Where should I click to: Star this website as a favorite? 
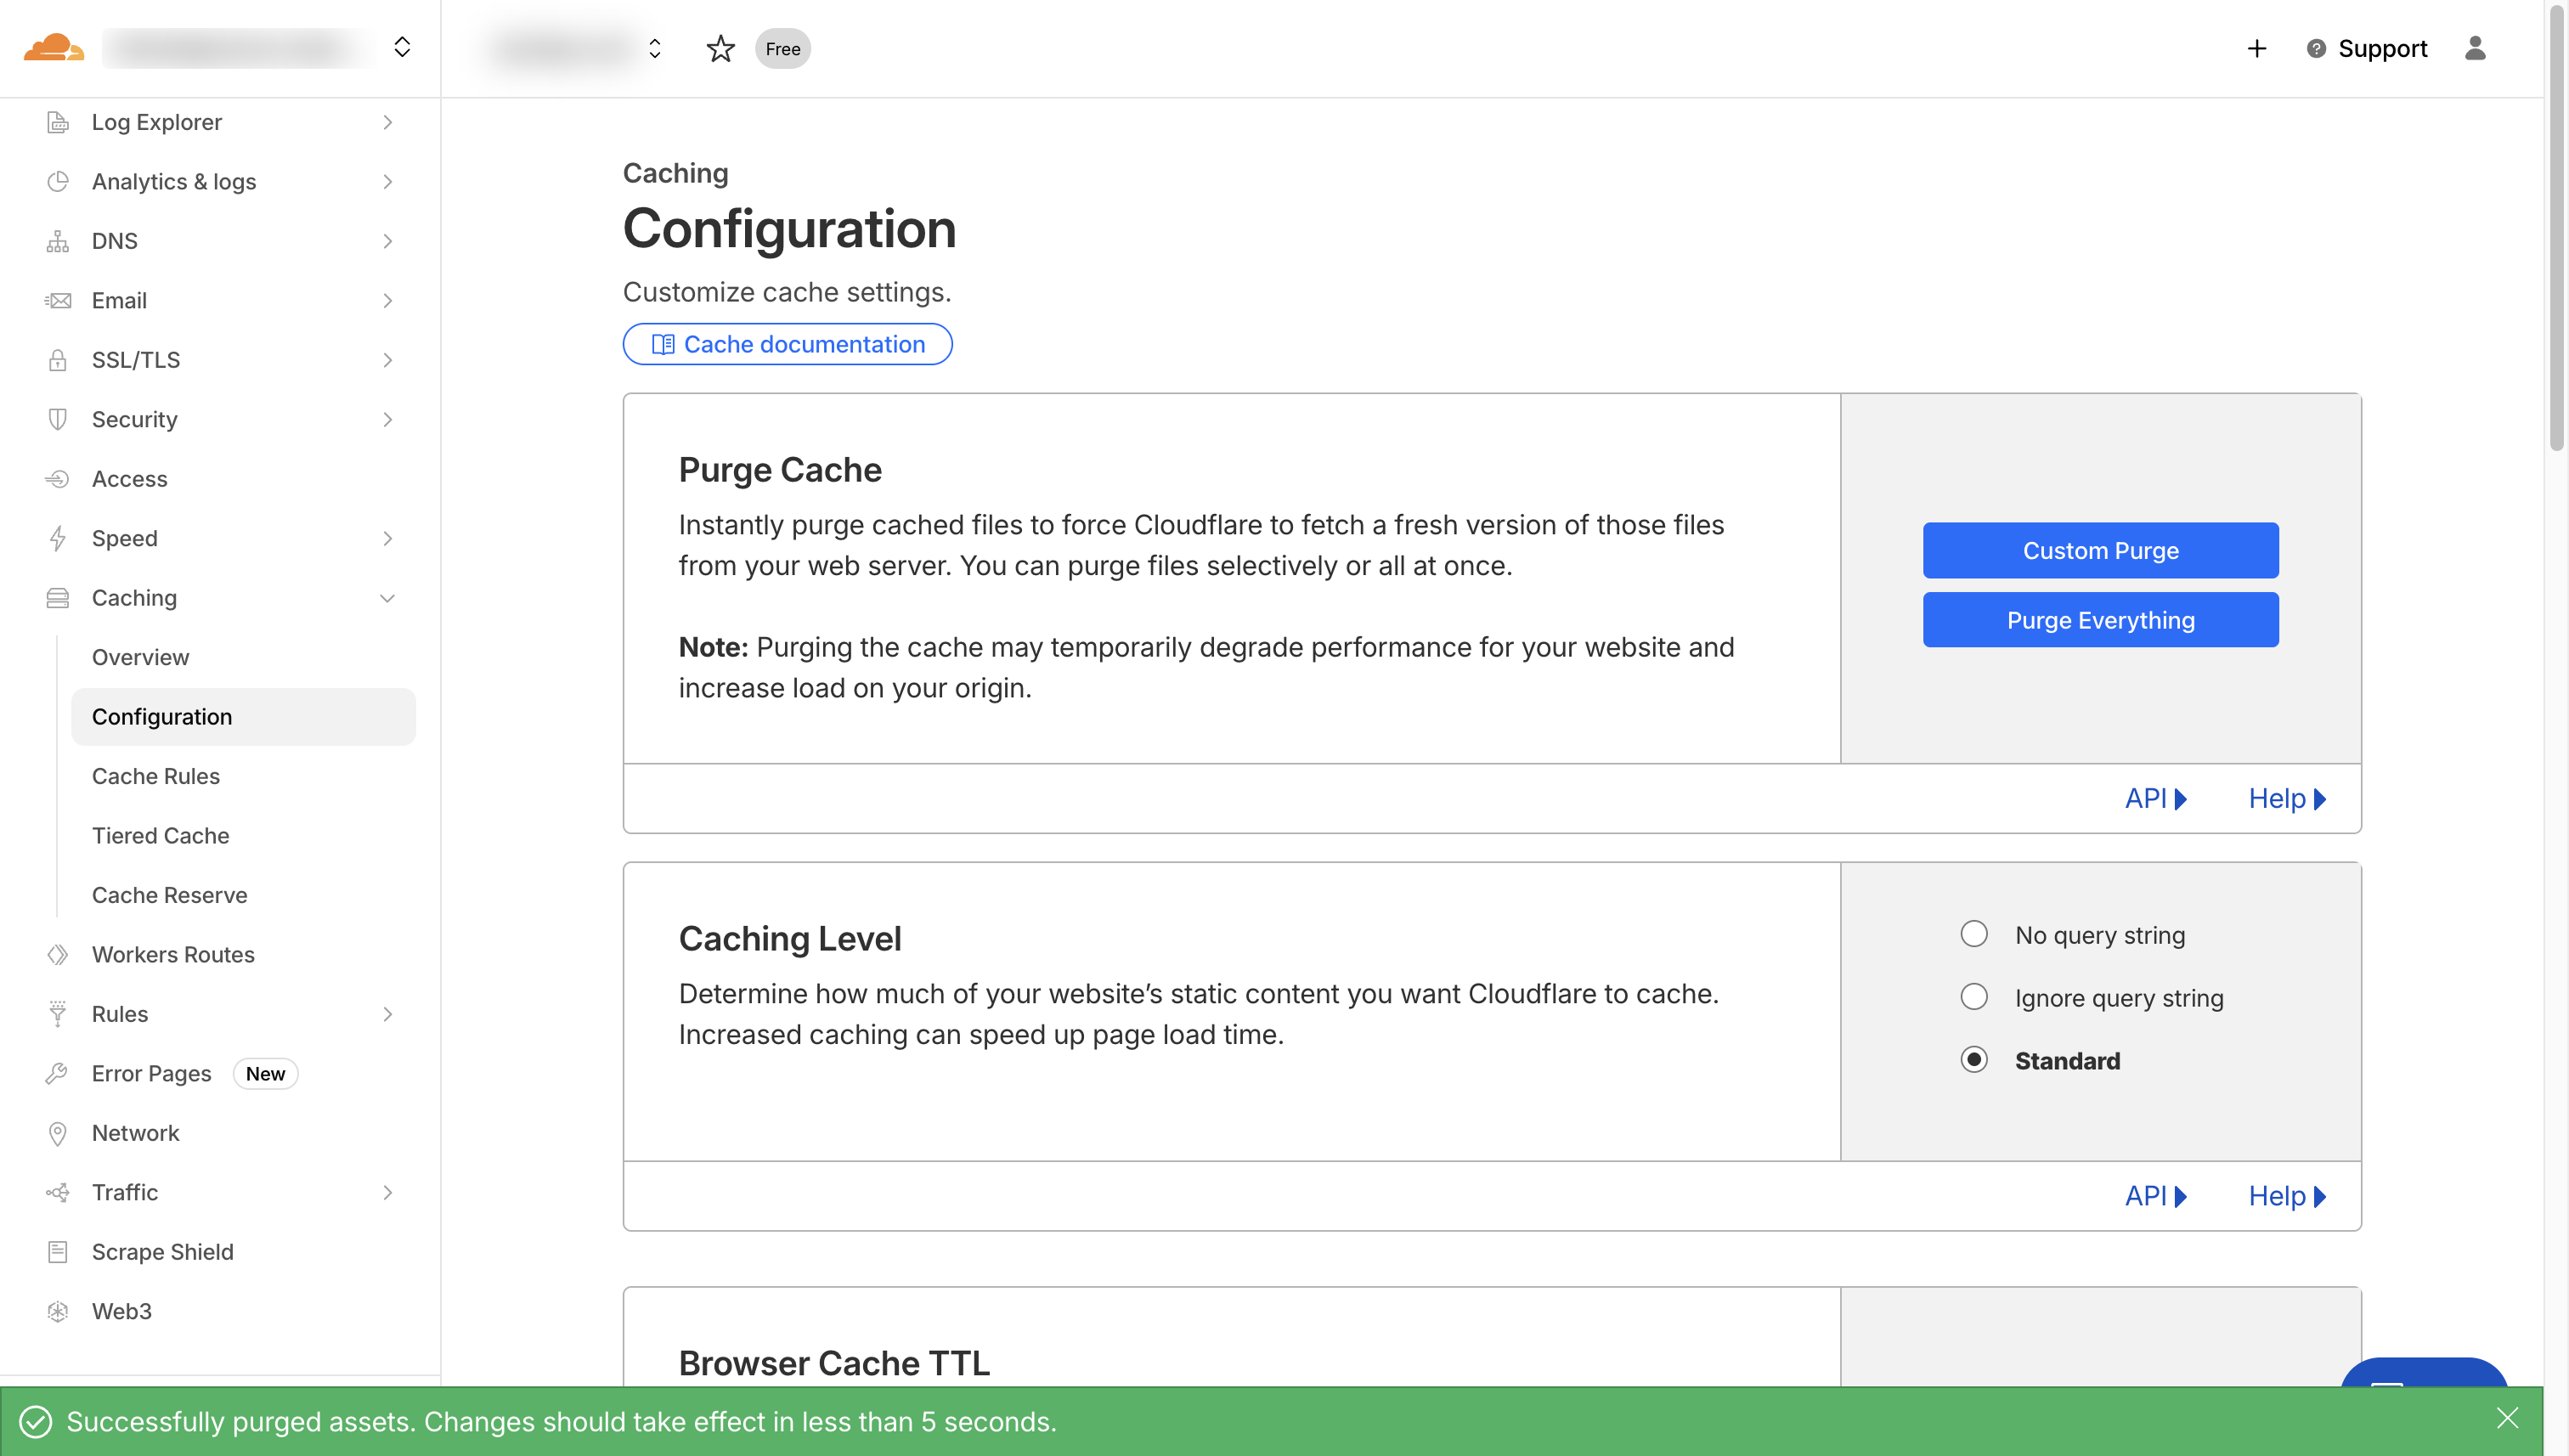(720, 48)
